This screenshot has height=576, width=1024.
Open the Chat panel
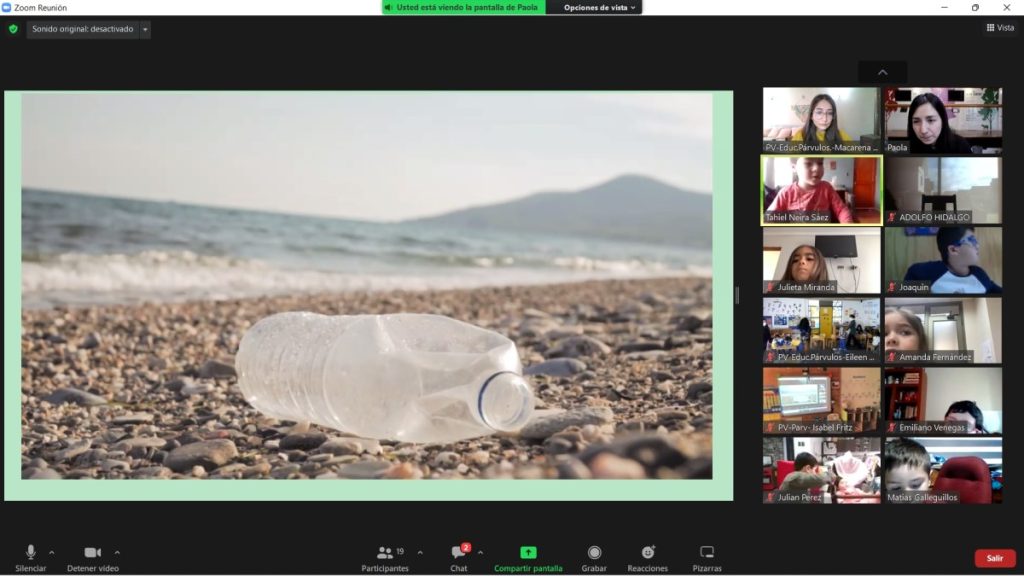click(x=459, y=553)
